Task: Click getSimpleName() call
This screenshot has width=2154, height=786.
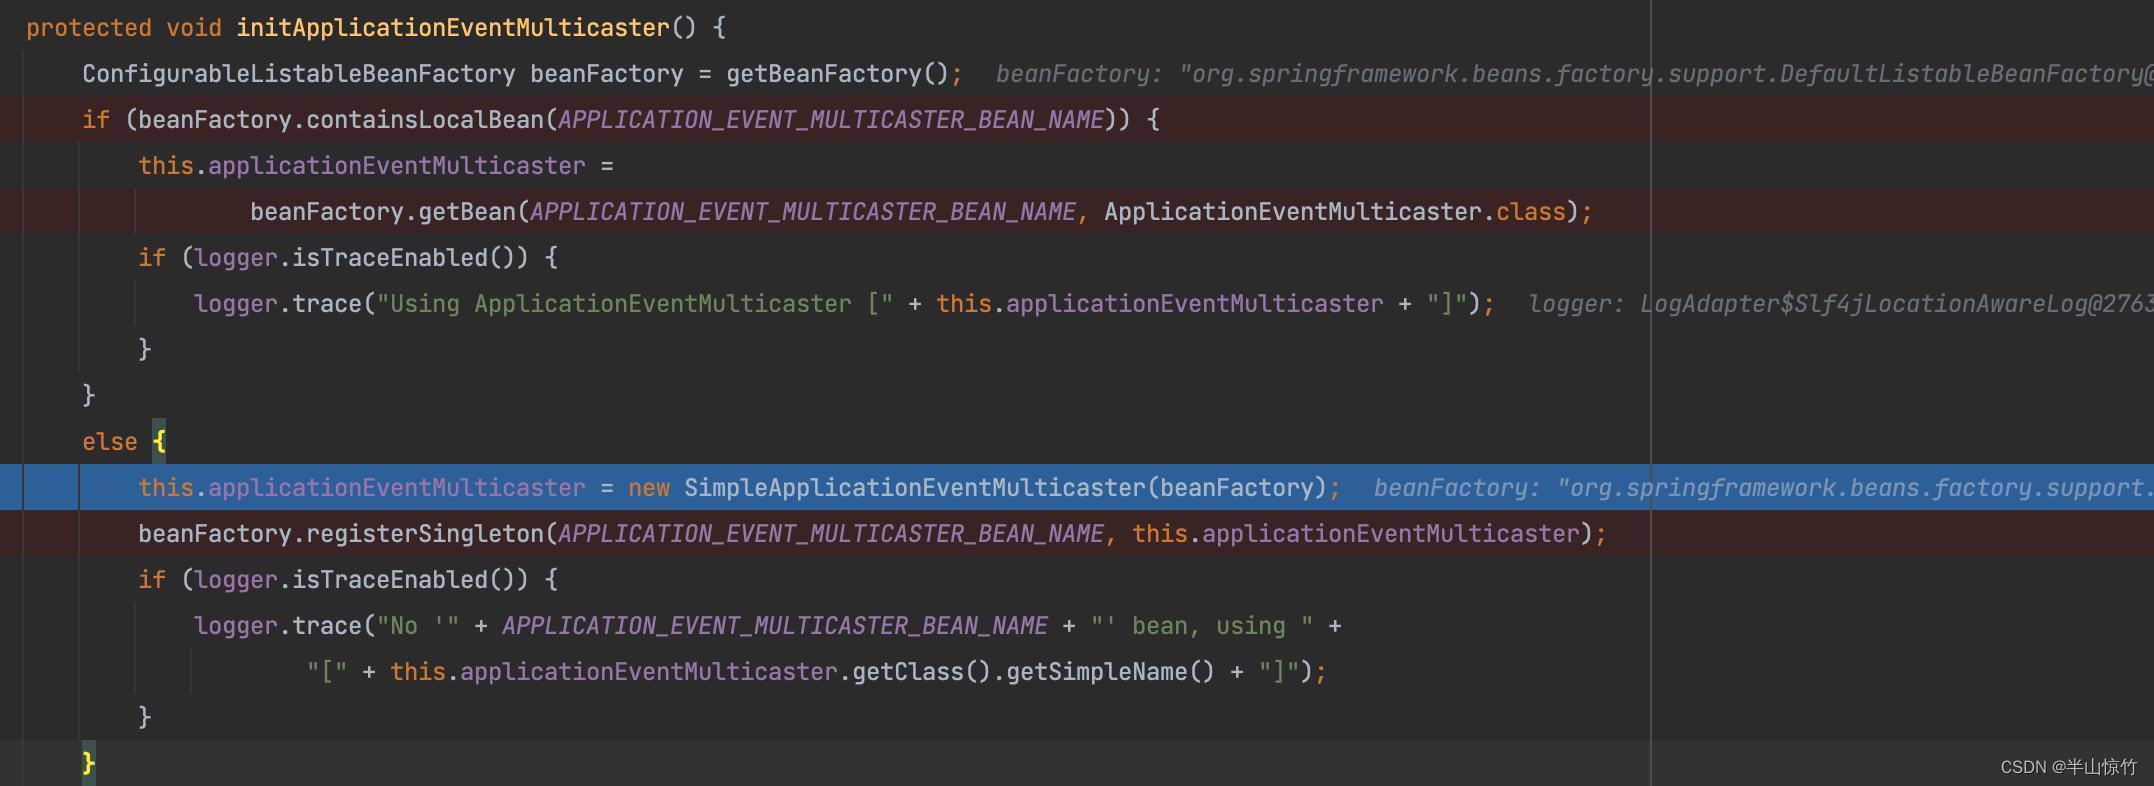Action: point(1110,672)
